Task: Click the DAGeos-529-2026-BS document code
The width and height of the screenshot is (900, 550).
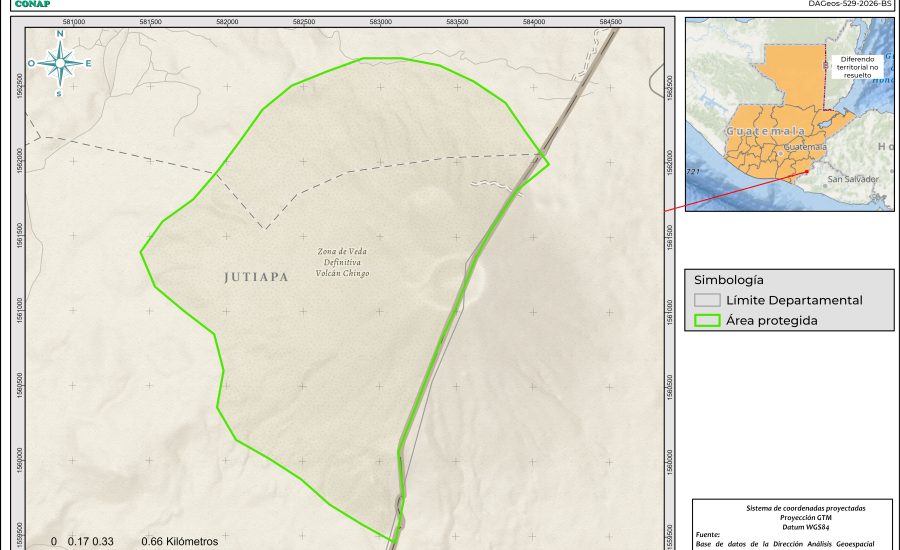Action: coord(849,4)
